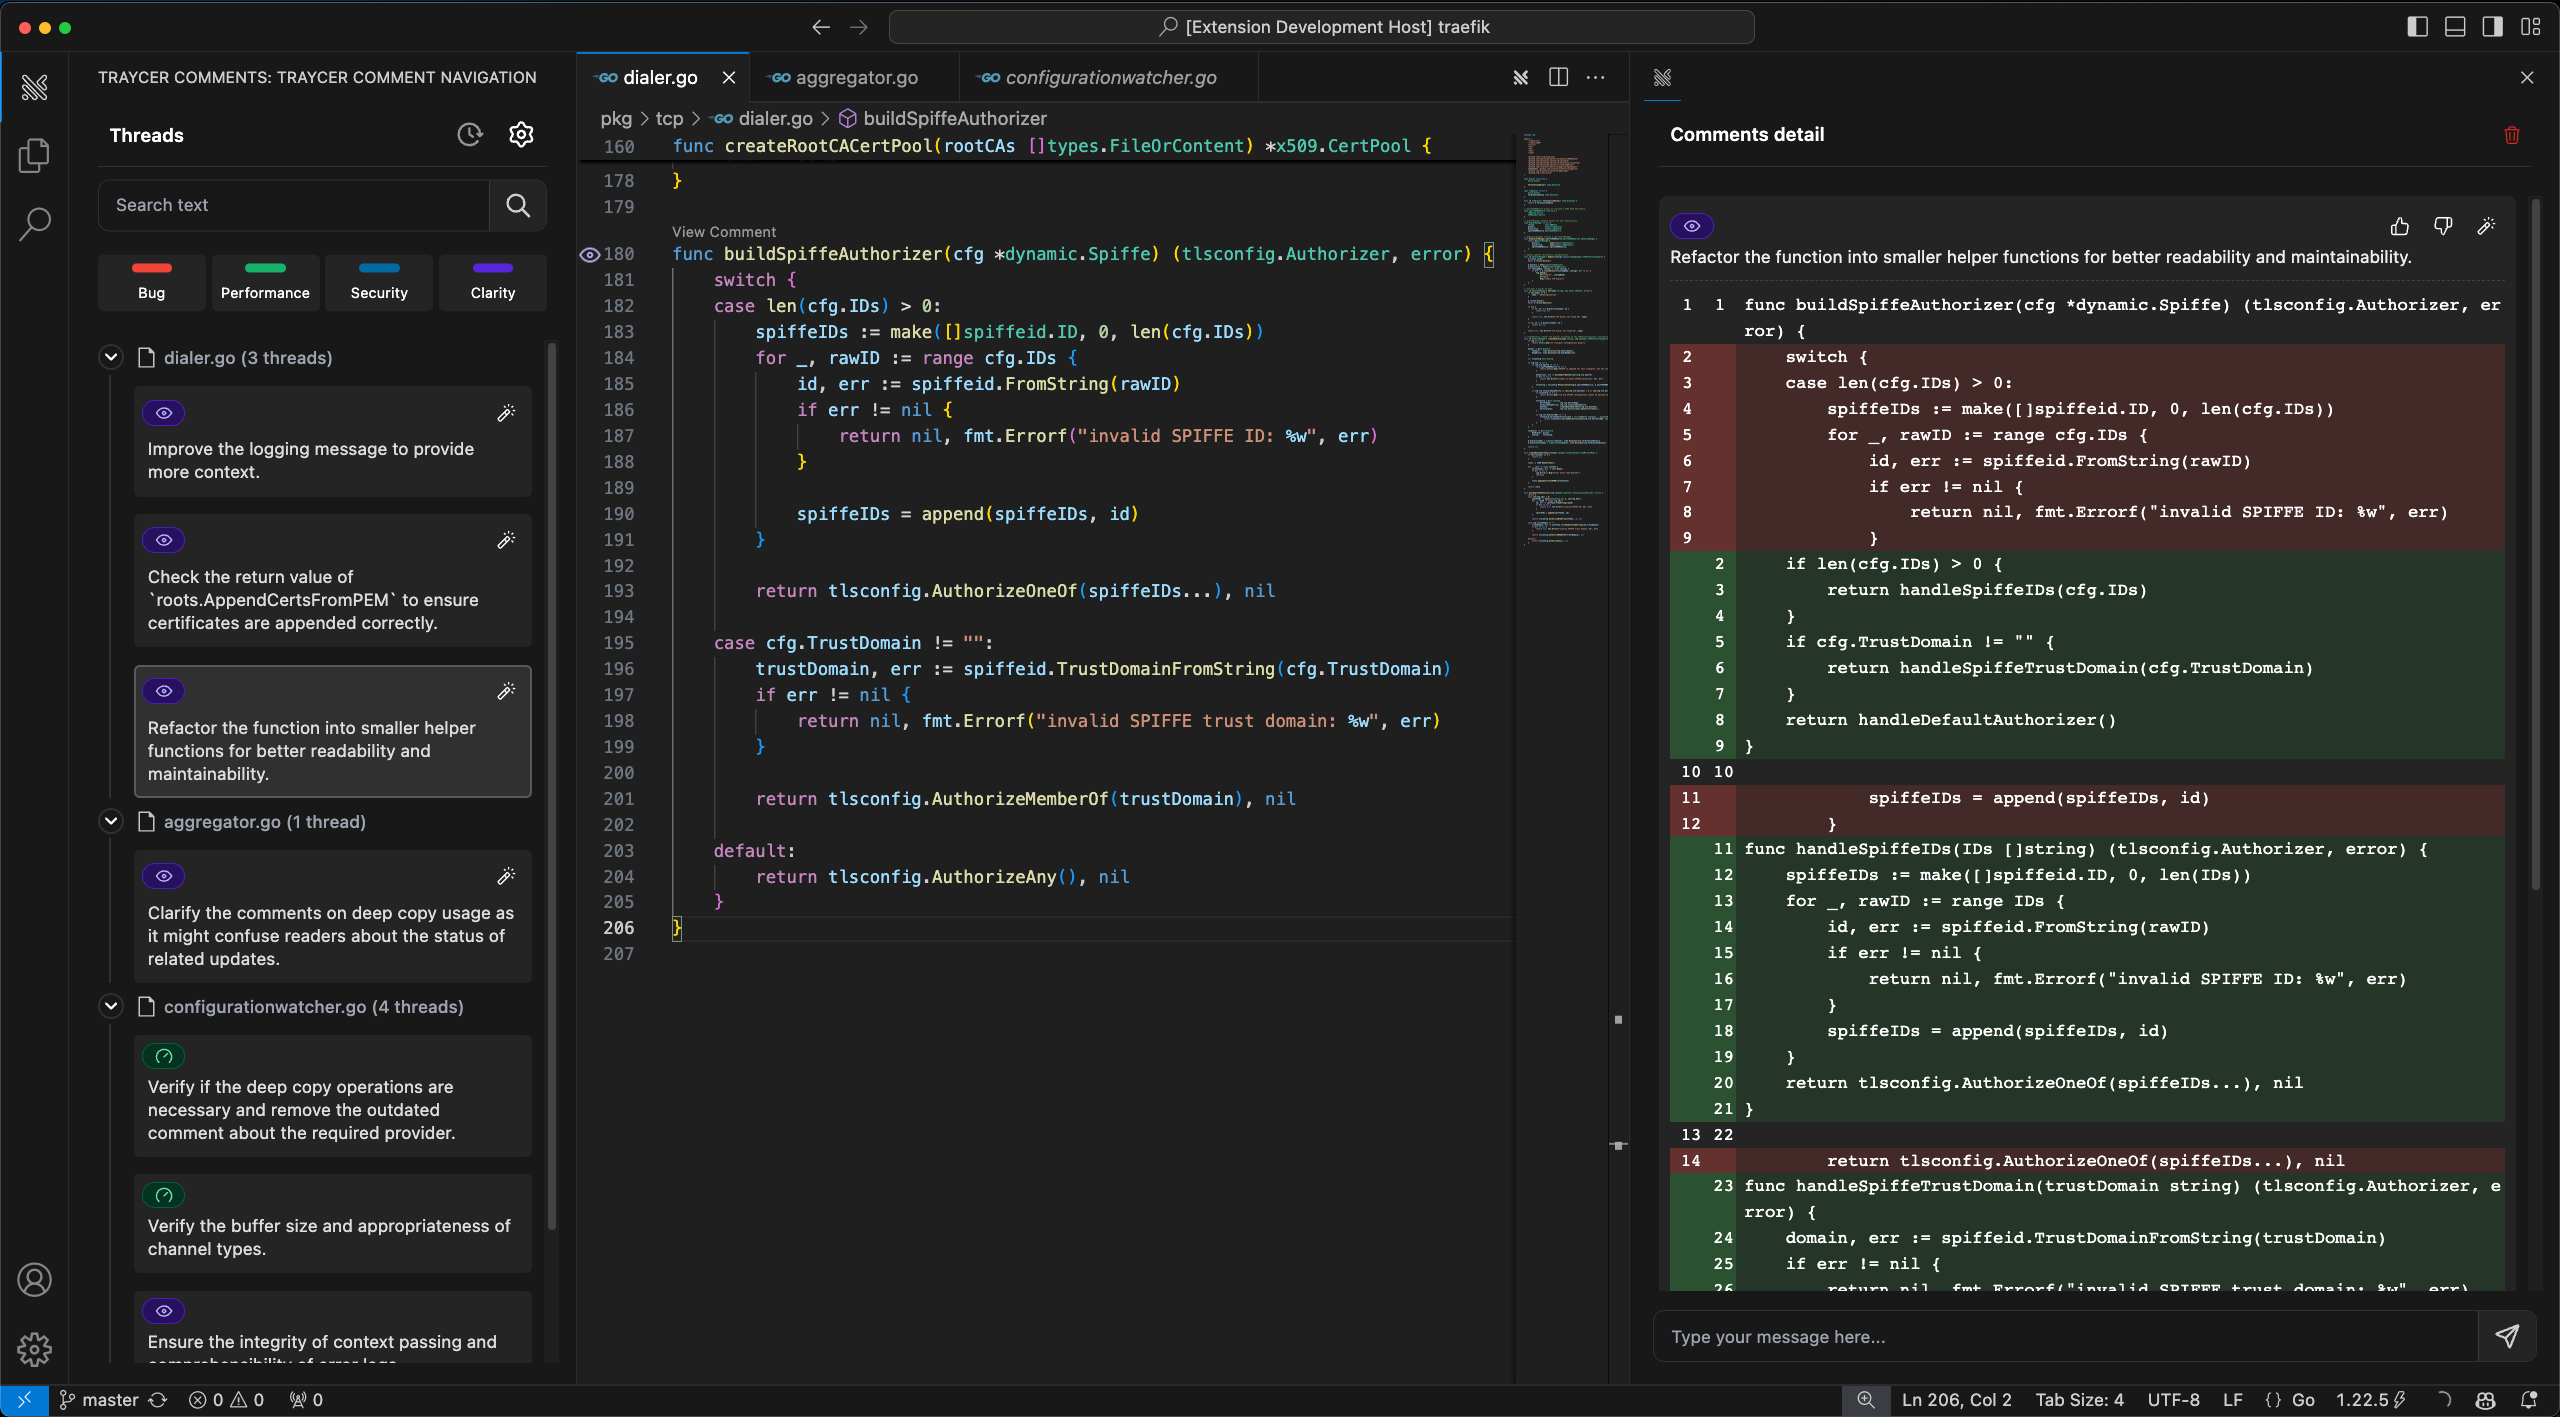
Task: Synchronize changes next to master branch
Action: point(158,1400)
